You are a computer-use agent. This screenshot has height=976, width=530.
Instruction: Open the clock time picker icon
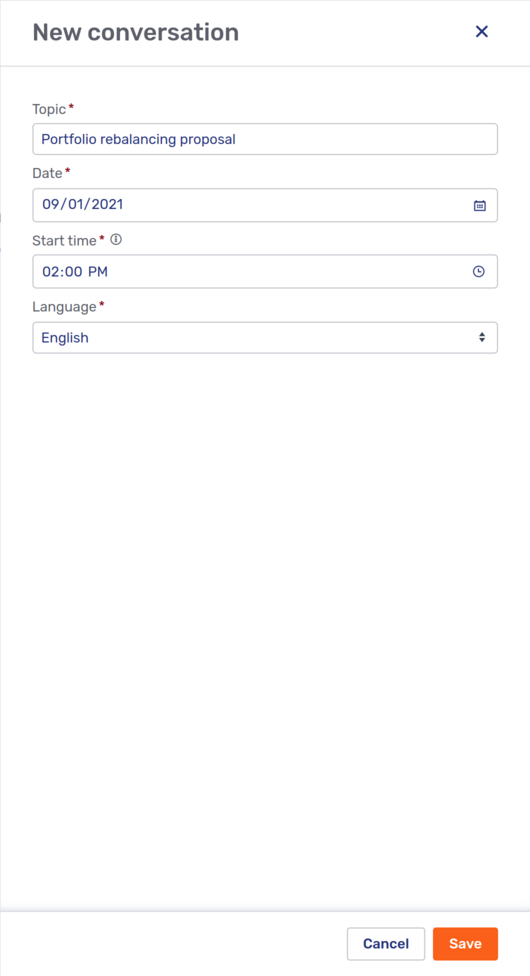(478, 271)
